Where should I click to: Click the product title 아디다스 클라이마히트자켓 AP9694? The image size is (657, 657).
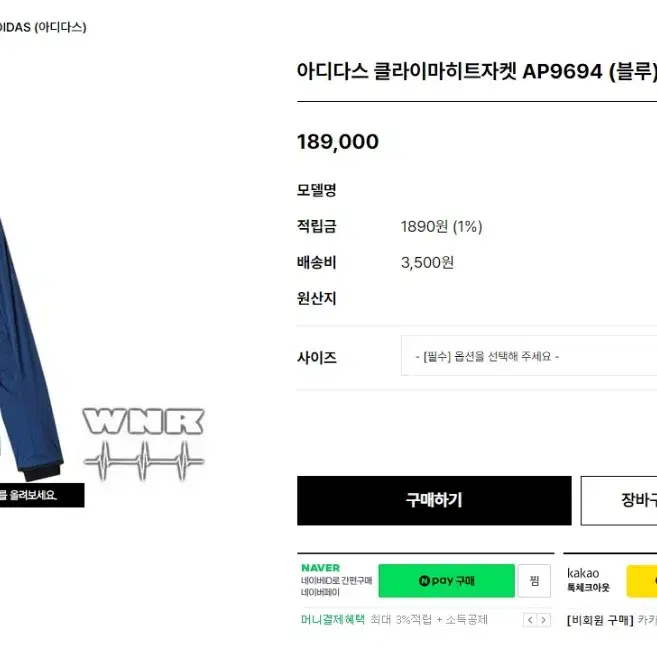[449, 71]
